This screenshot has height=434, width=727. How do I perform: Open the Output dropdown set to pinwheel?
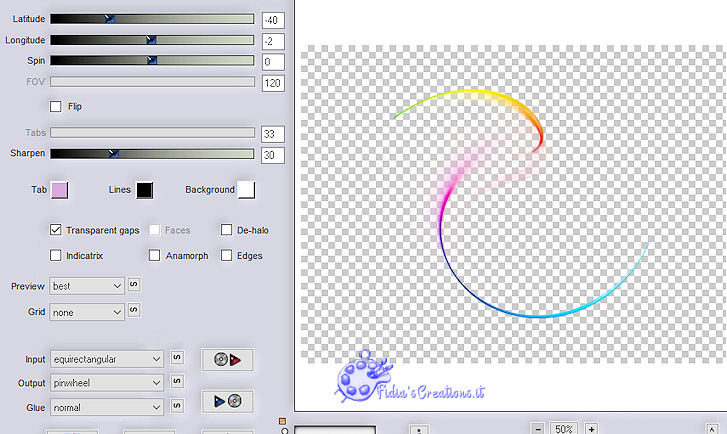point(106,382)
